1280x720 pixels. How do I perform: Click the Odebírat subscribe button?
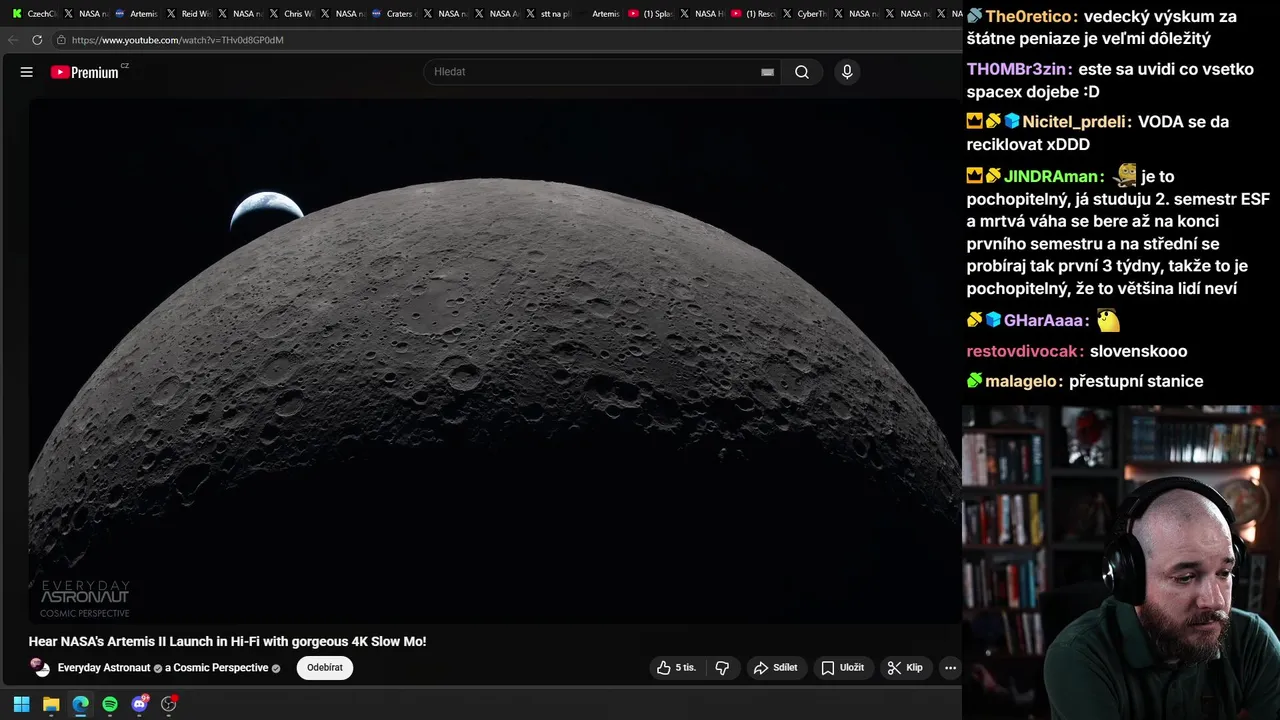click(x=325, y=668)
